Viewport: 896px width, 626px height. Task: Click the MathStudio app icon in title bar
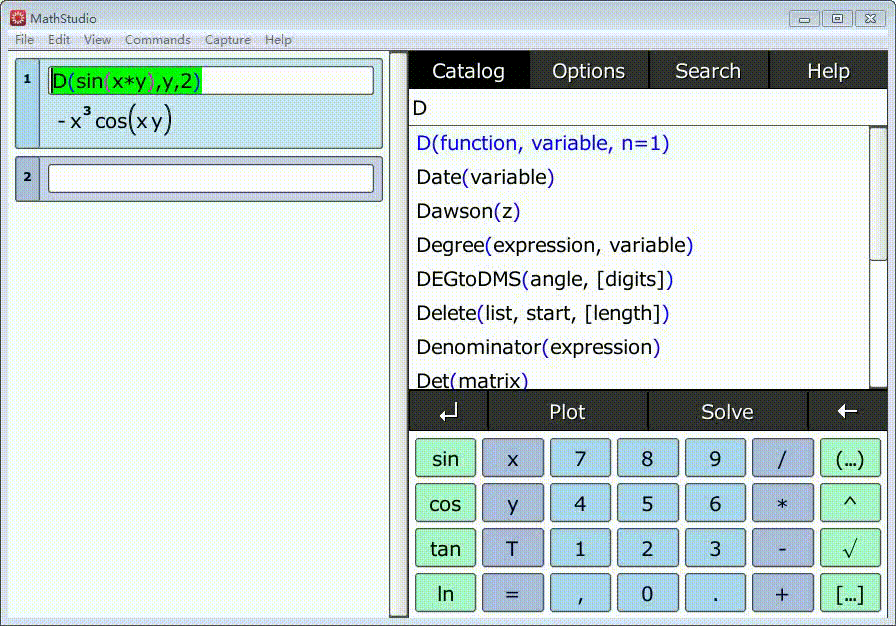coord(18,18)
